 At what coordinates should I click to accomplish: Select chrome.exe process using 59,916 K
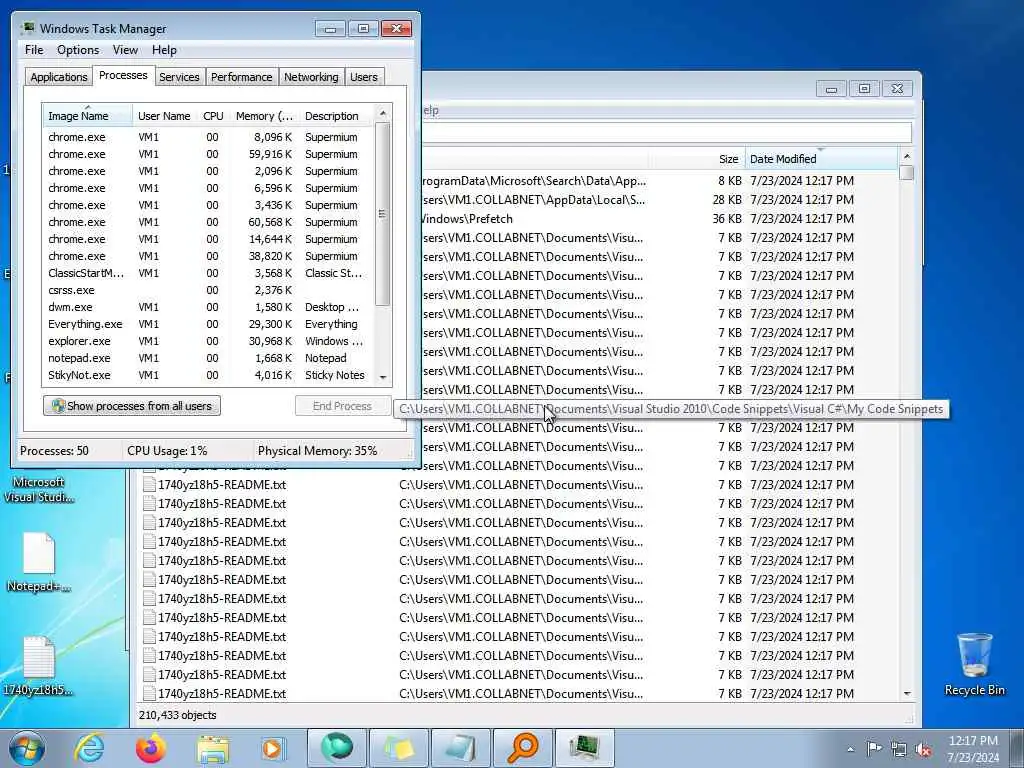click(209, 154)
